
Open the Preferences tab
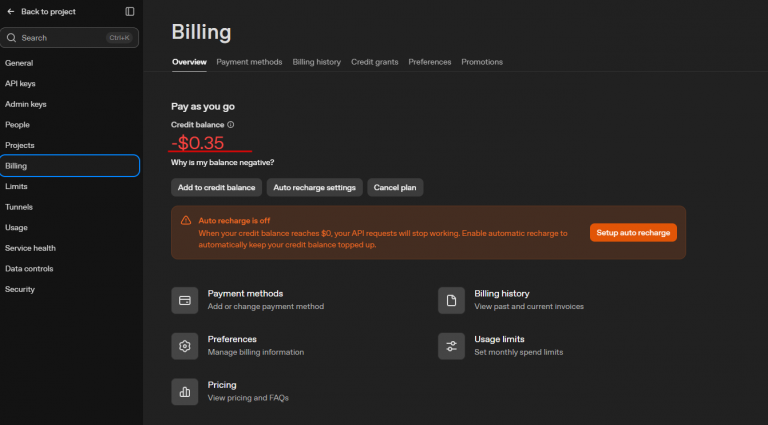(x=430, y=62)
